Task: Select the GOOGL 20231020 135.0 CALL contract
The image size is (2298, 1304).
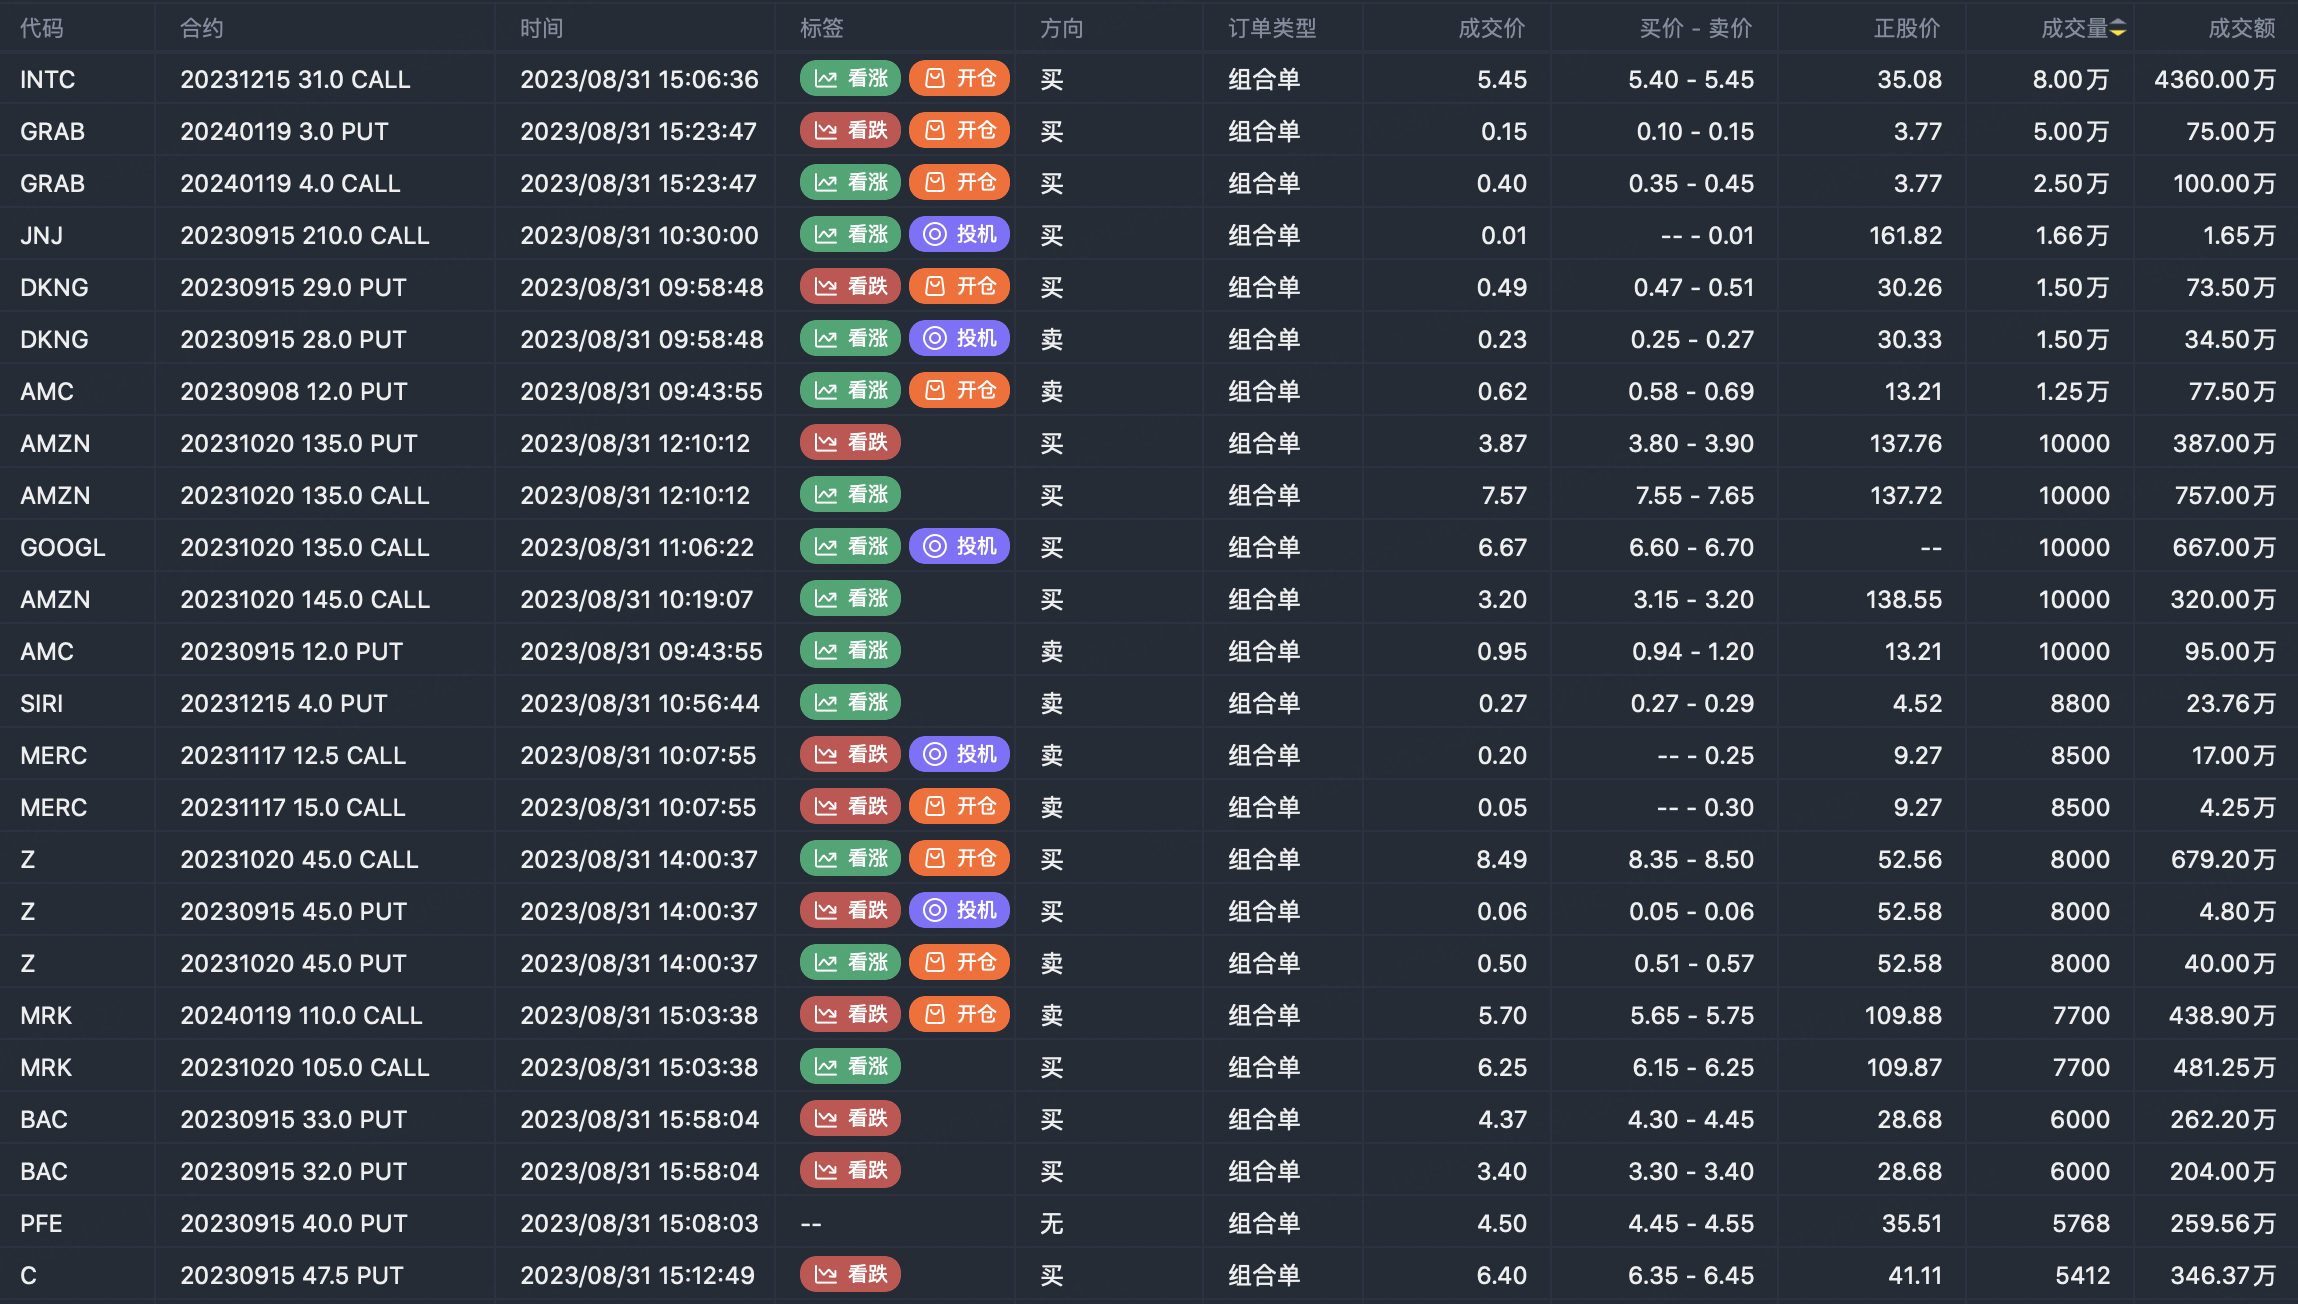Action: pyautogui.click(x=304, y=547)
